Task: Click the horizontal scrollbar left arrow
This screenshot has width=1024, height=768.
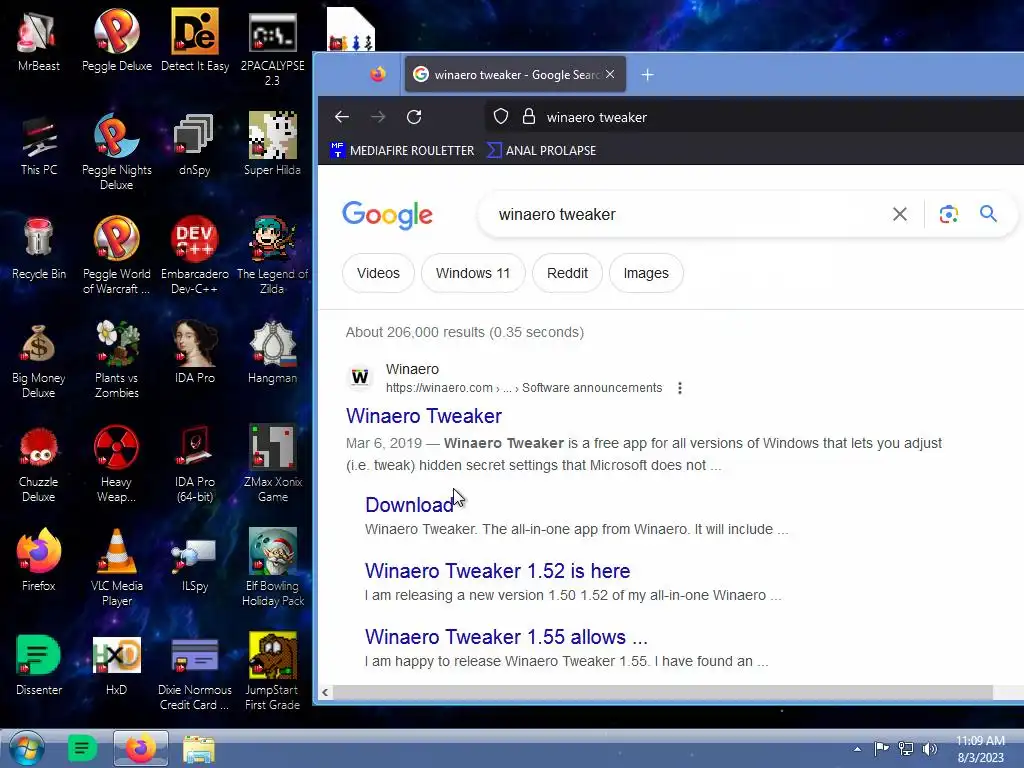Action: tap(325, 692)
